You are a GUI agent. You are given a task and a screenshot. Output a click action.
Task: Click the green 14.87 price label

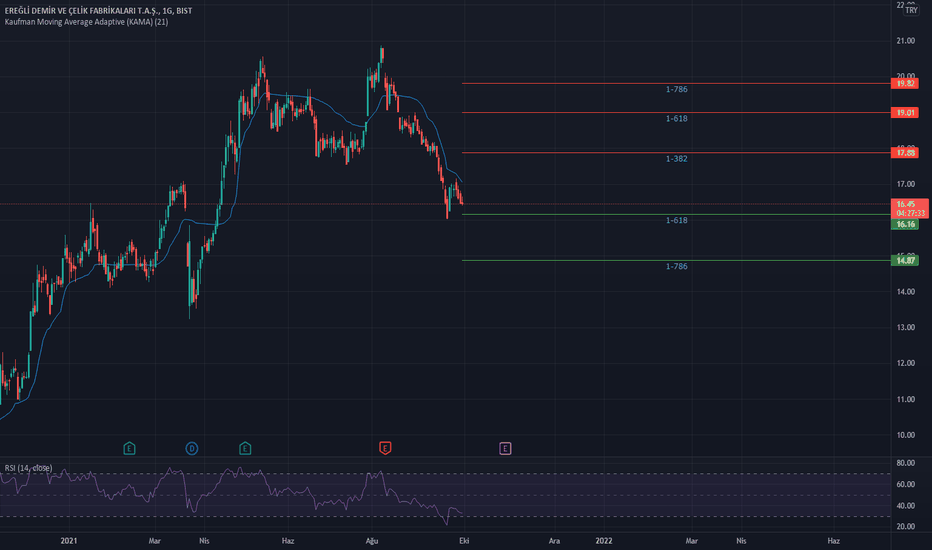pyautogui.click(x=905, y=260)
